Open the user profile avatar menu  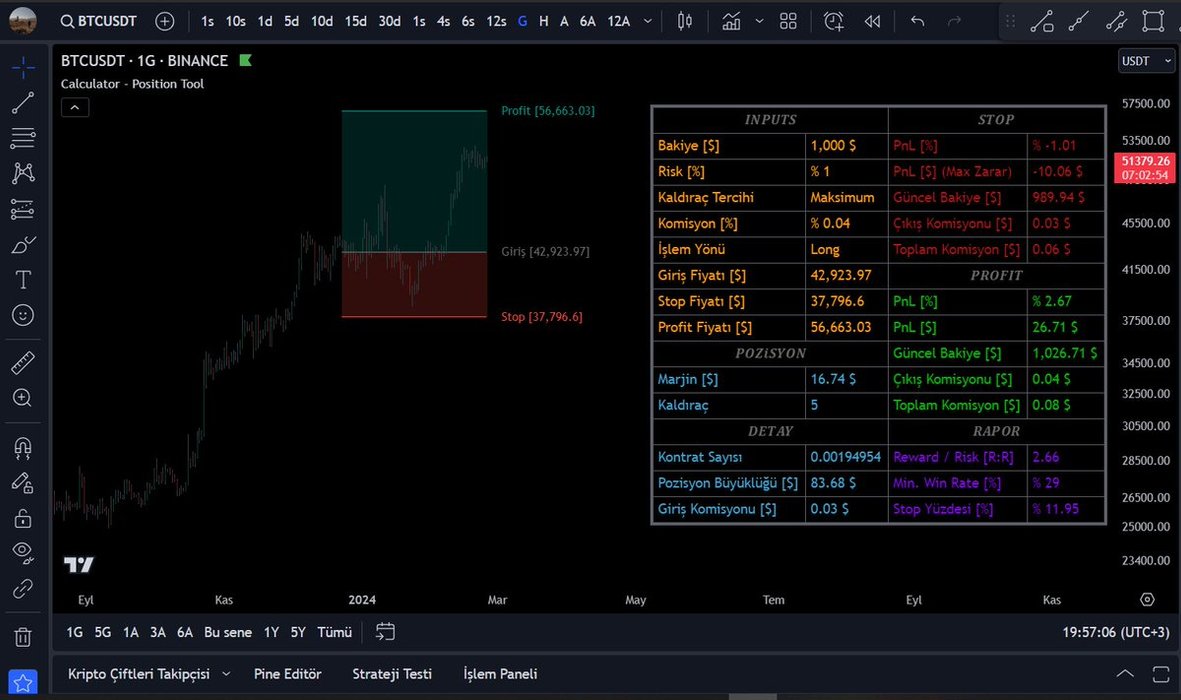23,20
